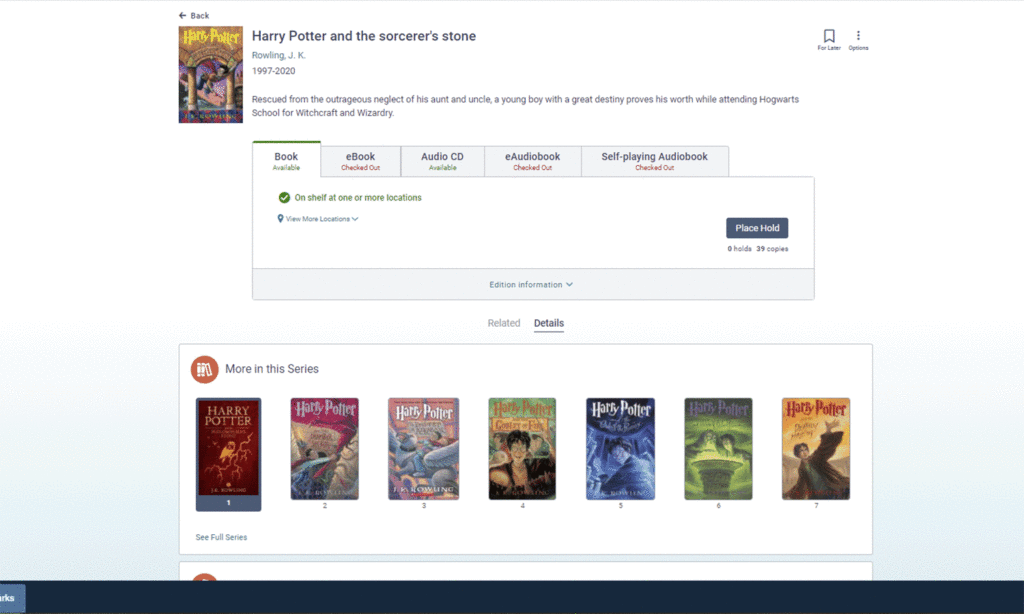
Task: Click 'On shelf at one or more locations' text
Action: 358,197
